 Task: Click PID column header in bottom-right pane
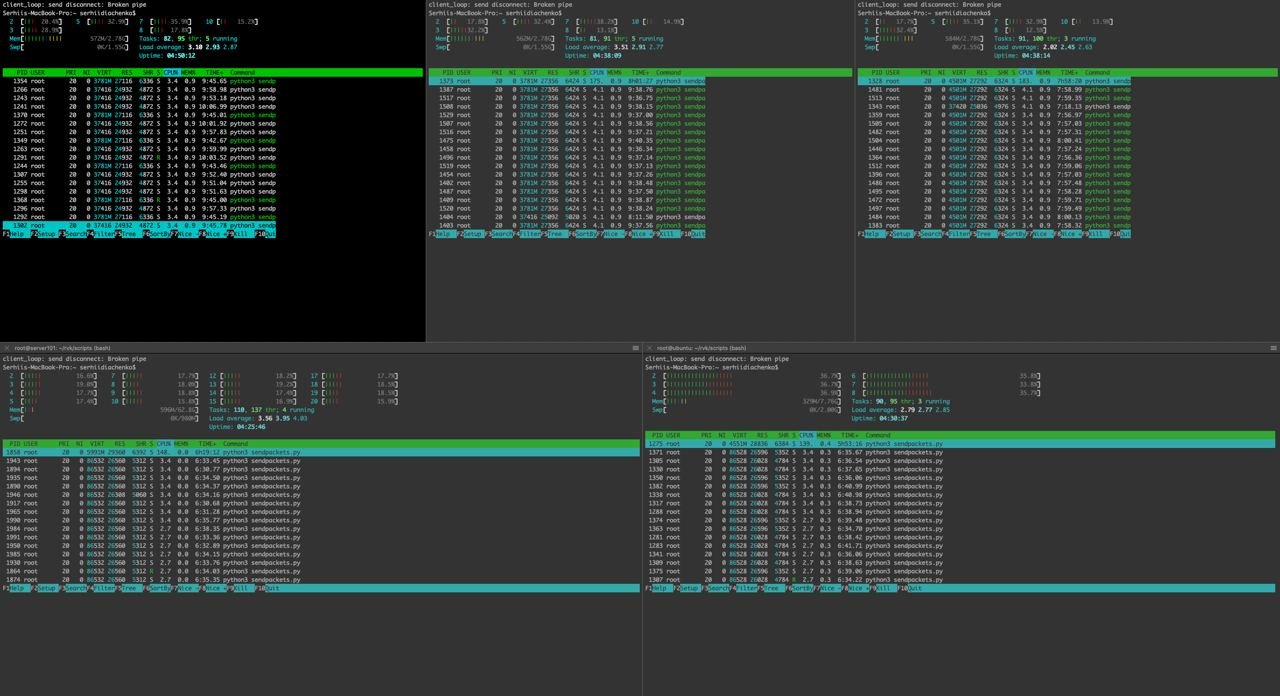point(656,435)
